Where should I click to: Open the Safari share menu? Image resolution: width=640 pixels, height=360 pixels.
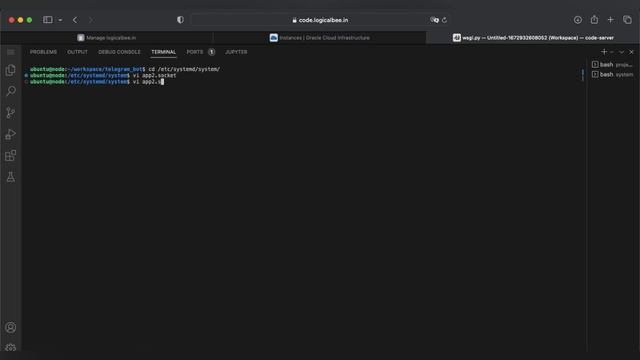coord(594,20)
